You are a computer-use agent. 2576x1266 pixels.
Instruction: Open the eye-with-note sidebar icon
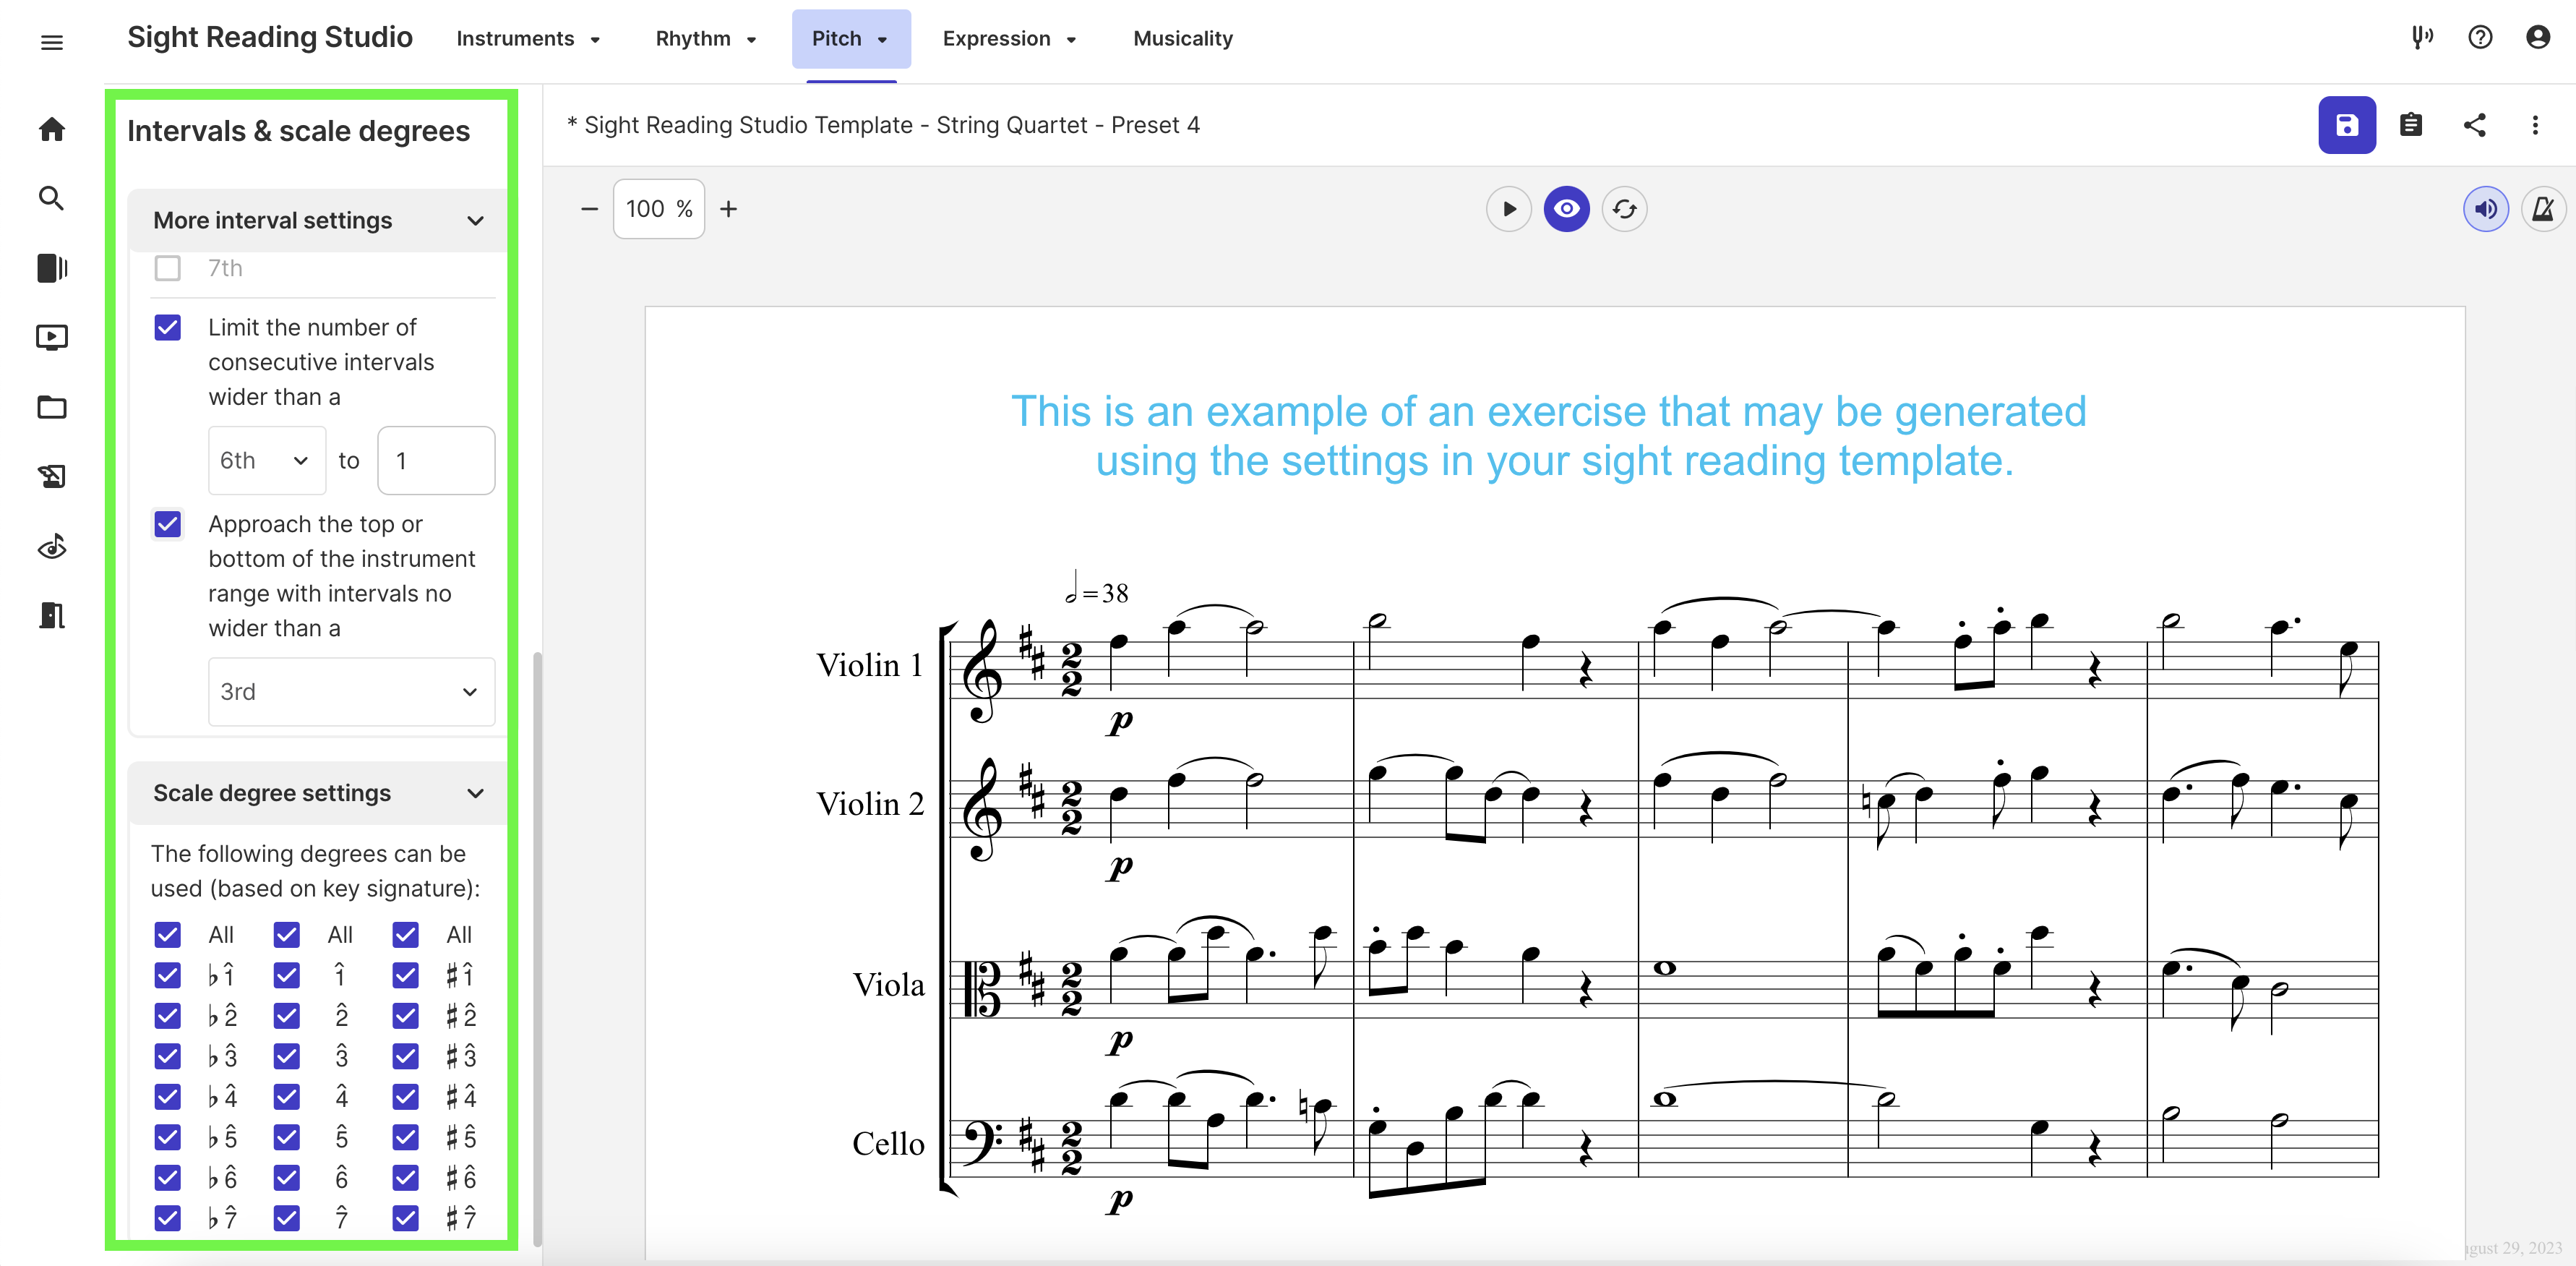52,546
